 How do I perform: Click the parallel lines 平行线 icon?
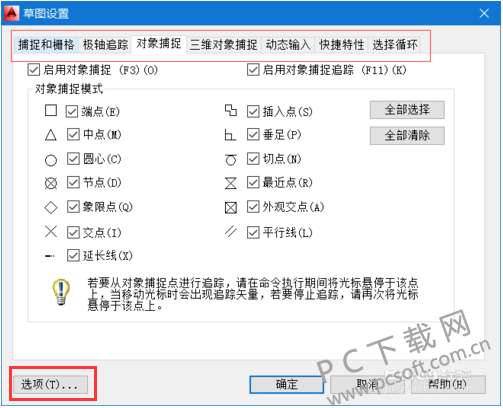click(231, 231)
